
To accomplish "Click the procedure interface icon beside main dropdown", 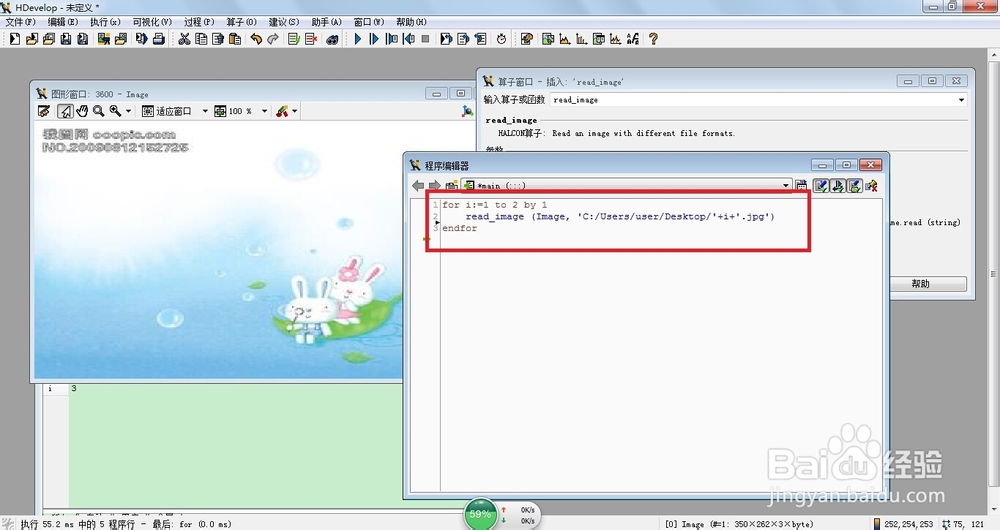I will point(801,186).
